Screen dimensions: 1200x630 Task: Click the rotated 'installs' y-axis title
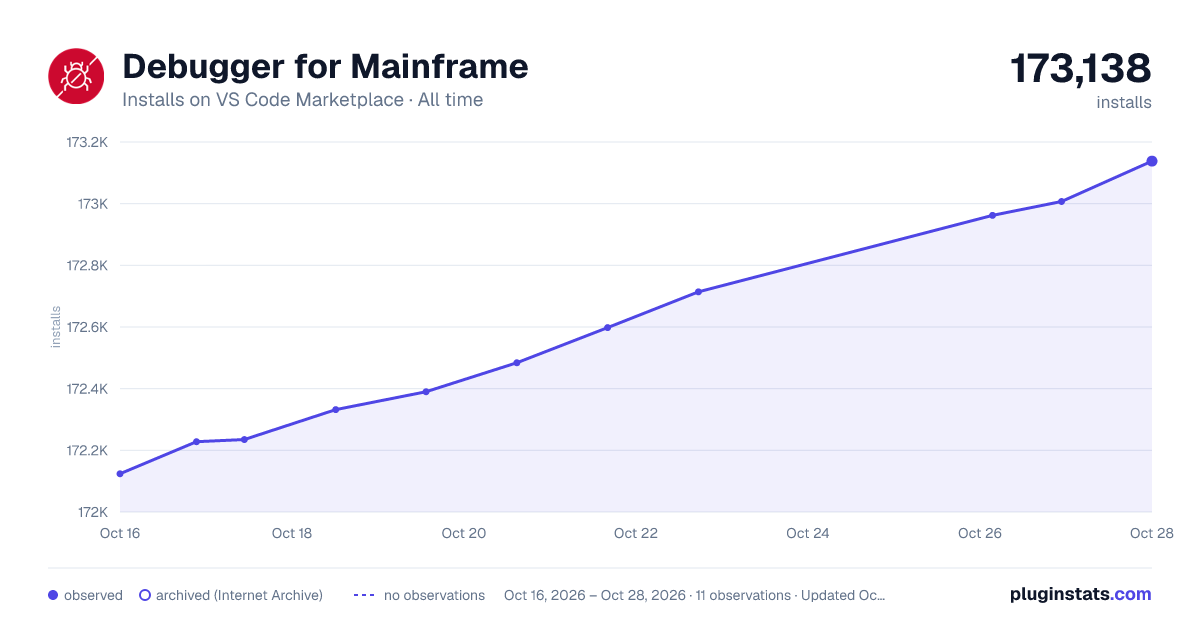click(x=56, y=327)
